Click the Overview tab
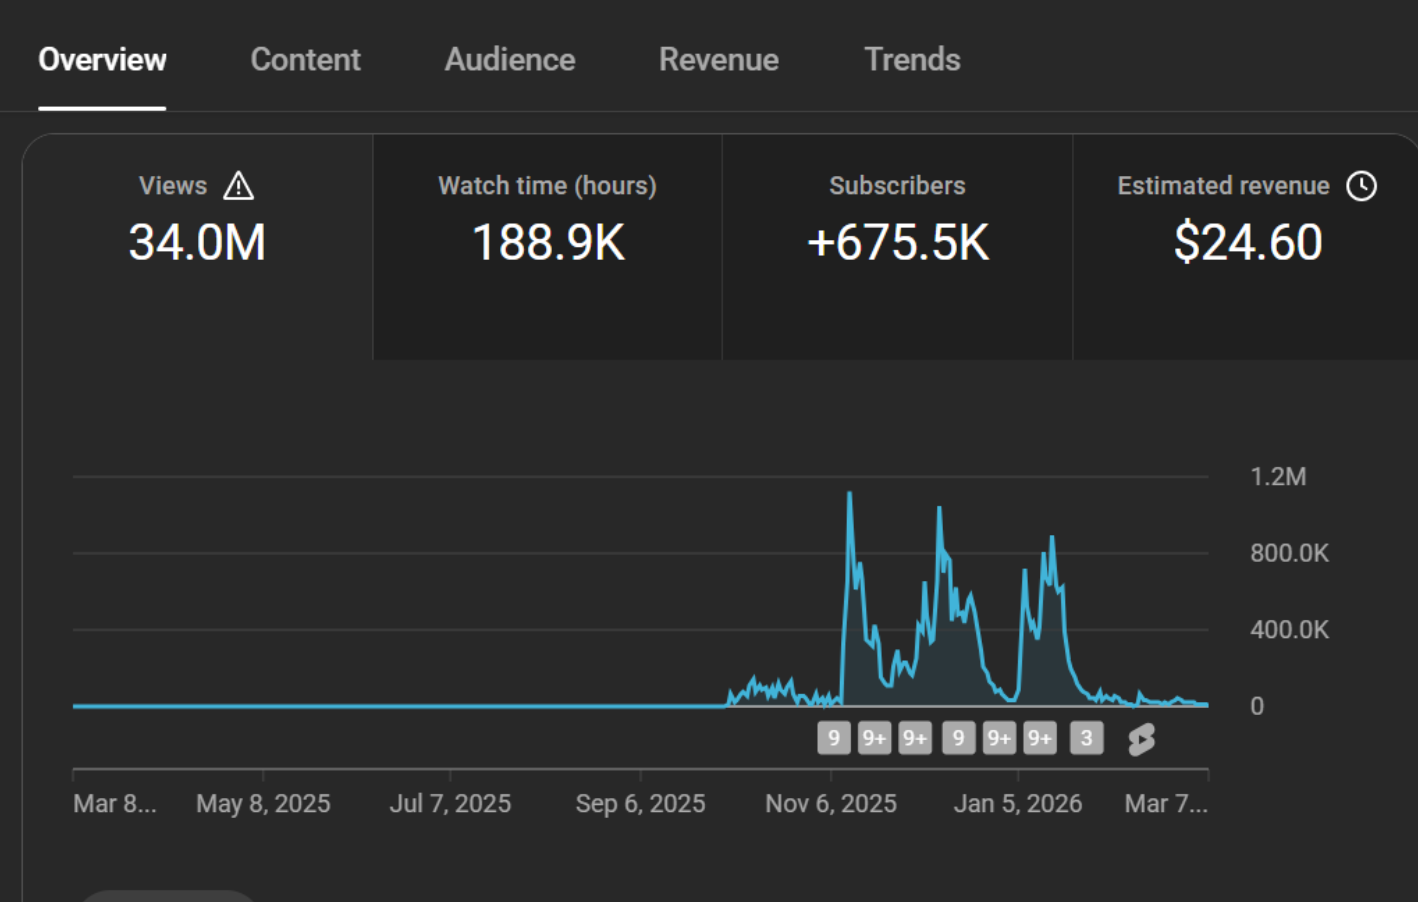1418x902 pixels. point(102,60)
